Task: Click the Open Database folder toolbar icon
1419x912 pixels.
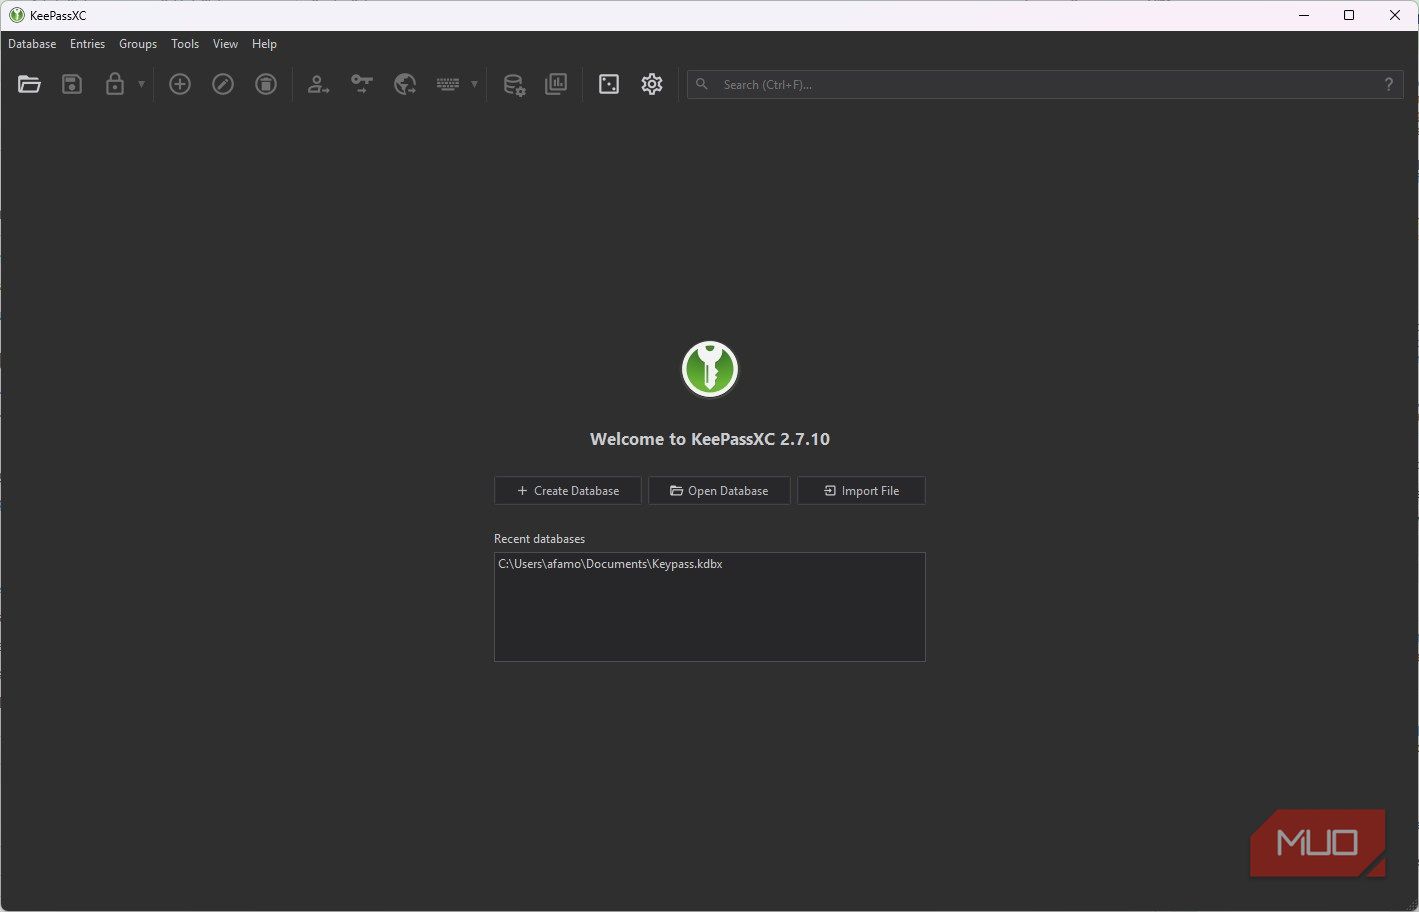Action: pyautogui.click(x=29, y=85)
